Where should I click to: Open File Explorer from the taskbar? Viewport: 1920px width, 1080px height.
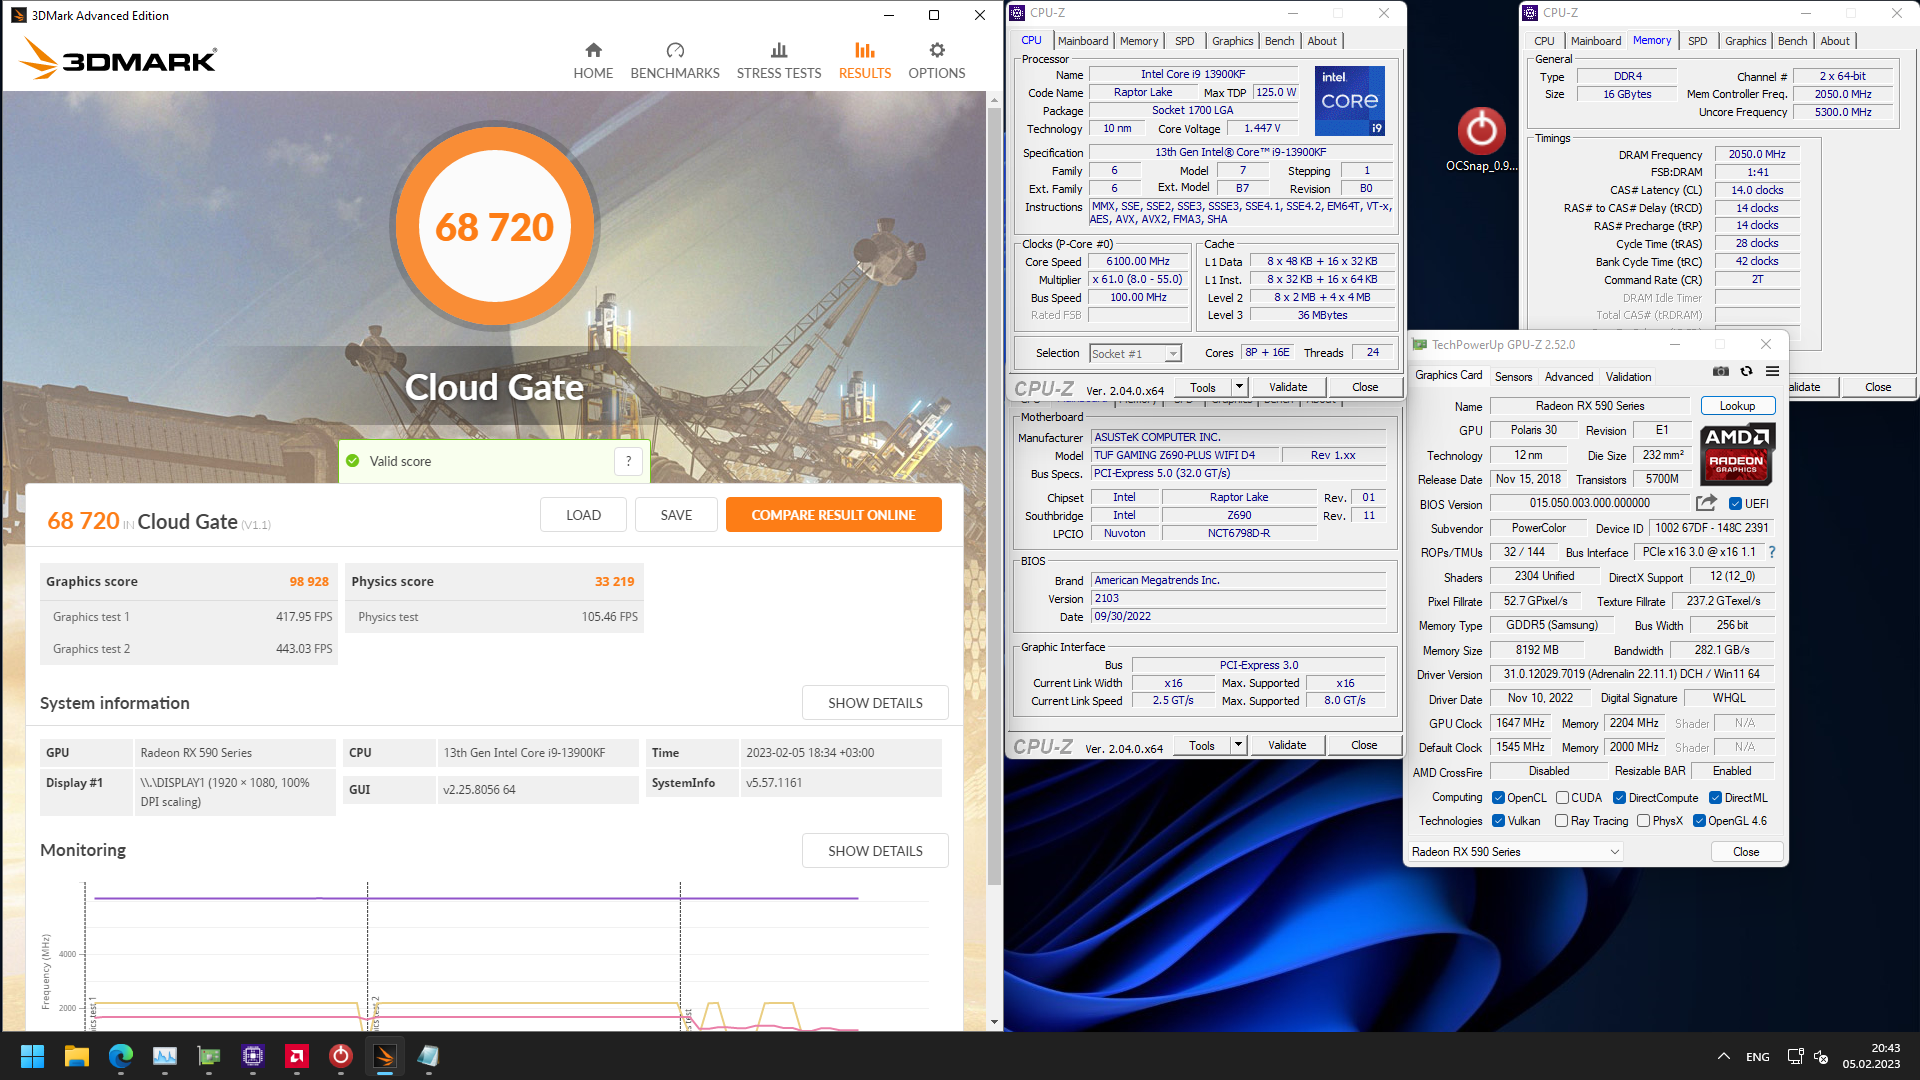point(77,1056)
